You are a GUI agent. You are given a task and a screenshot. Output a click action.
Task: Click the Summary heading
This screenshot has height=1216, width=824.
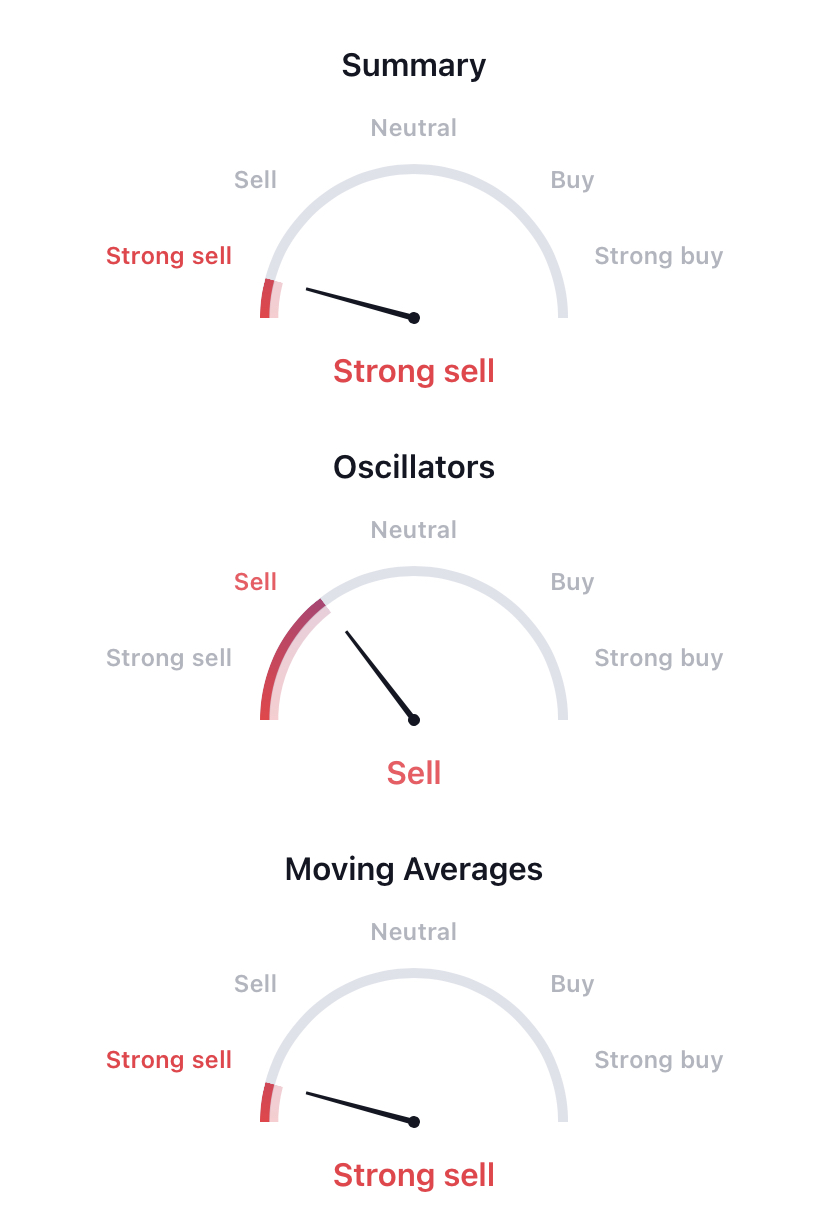(414, 66)
